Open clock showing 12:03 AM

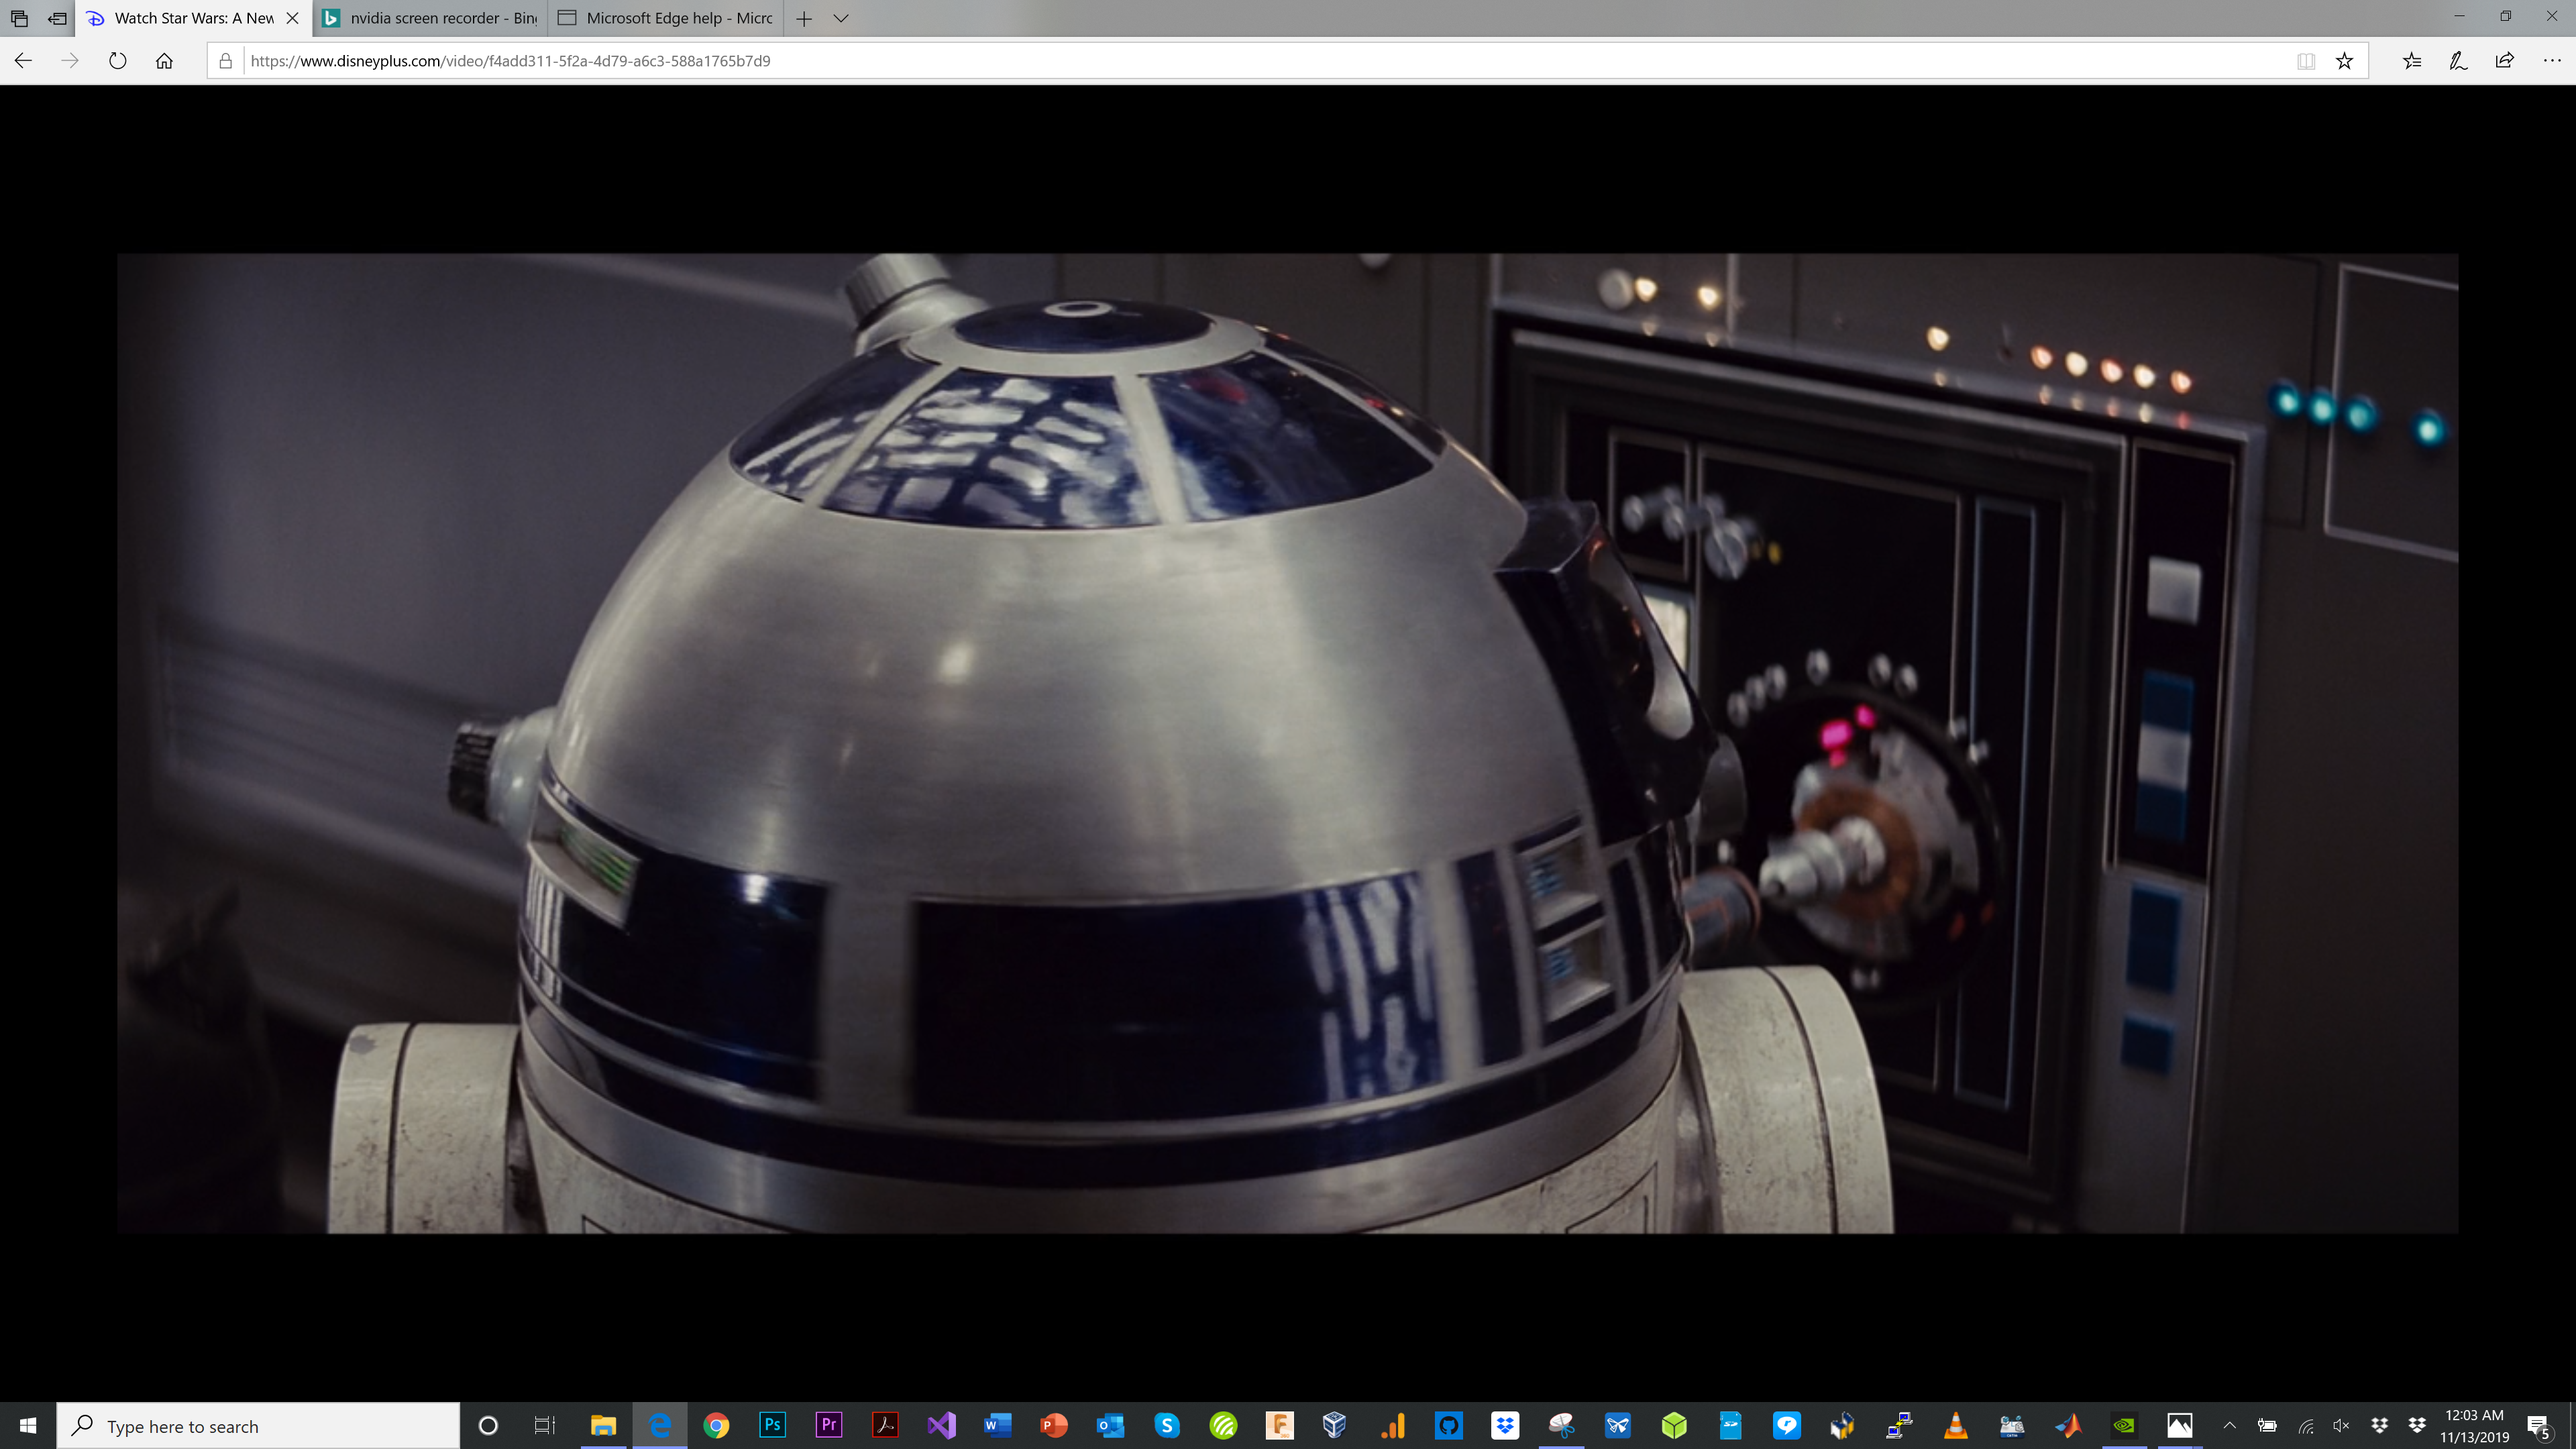(x=2474, y=1426)
